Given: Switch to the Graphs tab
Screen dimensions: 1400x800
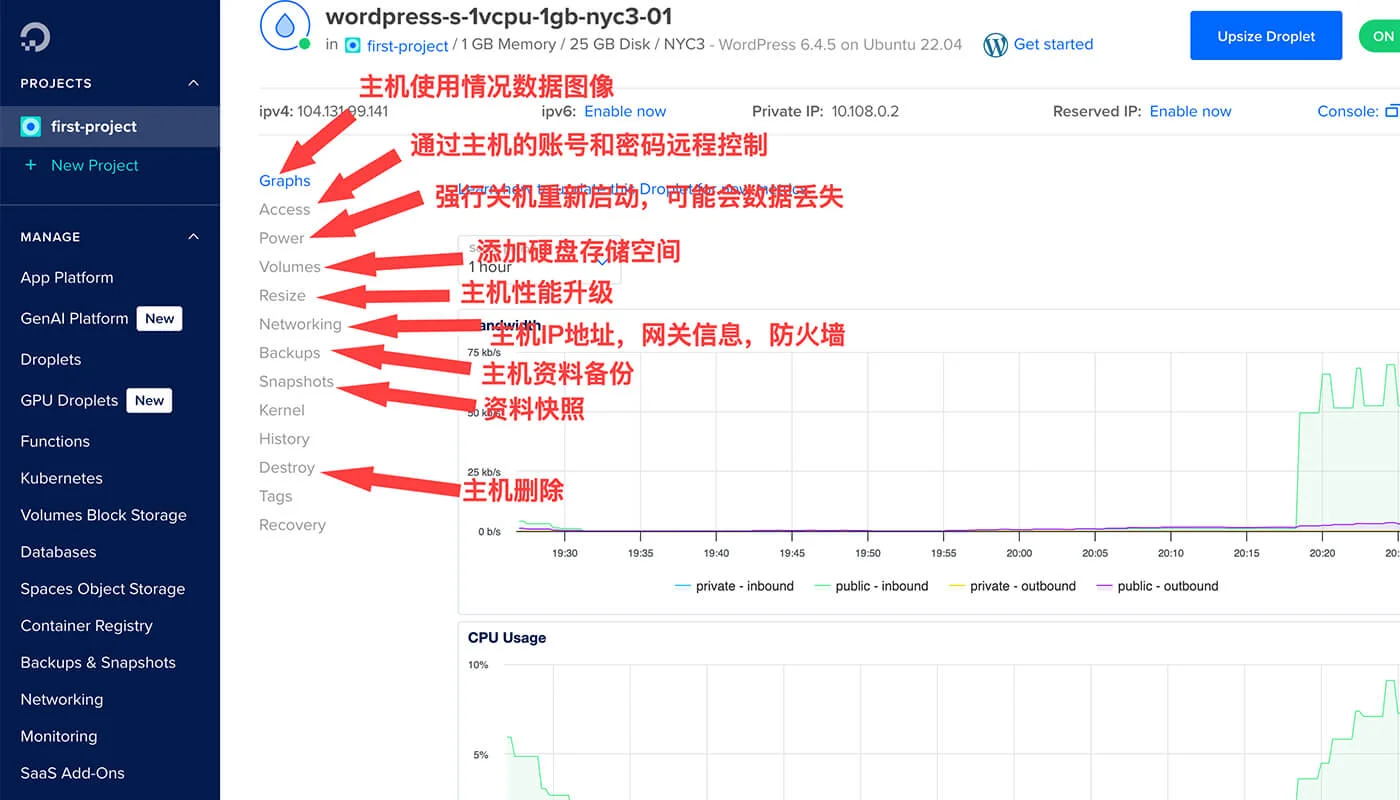Looking at the screenshot, I should coord(285,180).
